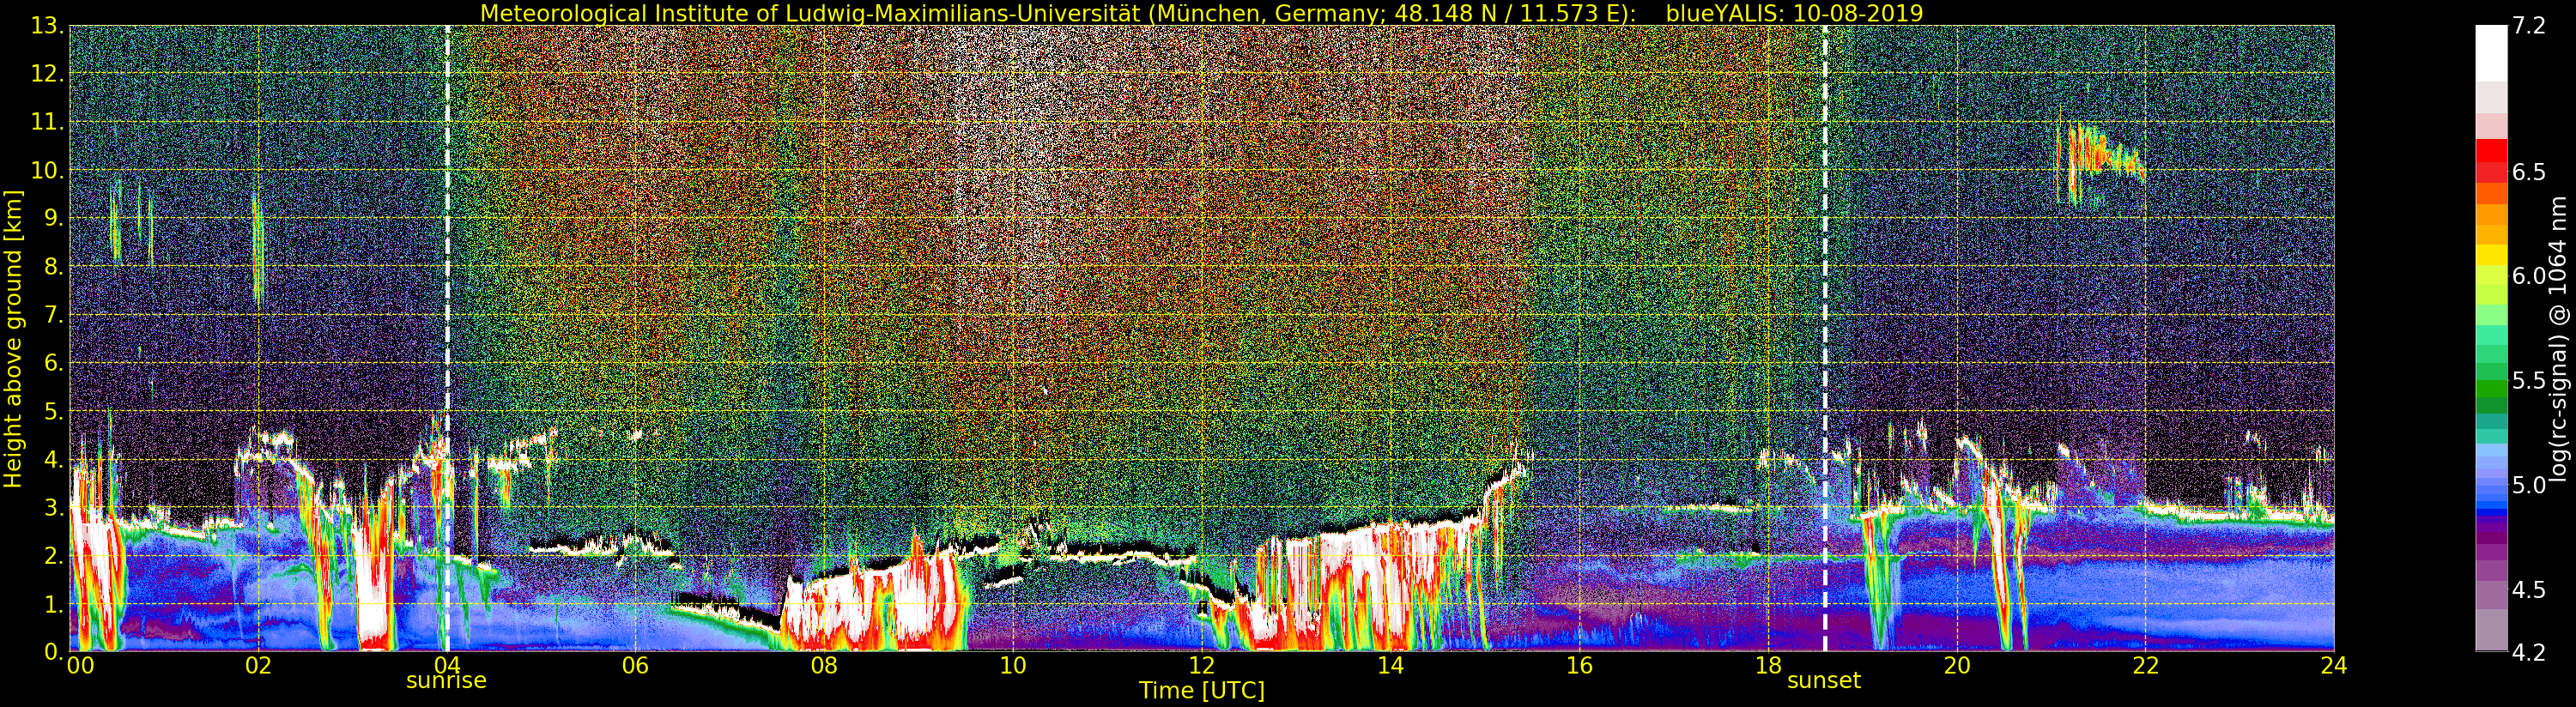Image resolution: width=2576 pixels, height=707 pixels.
Task: Click time axis tick label 22
Action: (x=2145, y=666)
